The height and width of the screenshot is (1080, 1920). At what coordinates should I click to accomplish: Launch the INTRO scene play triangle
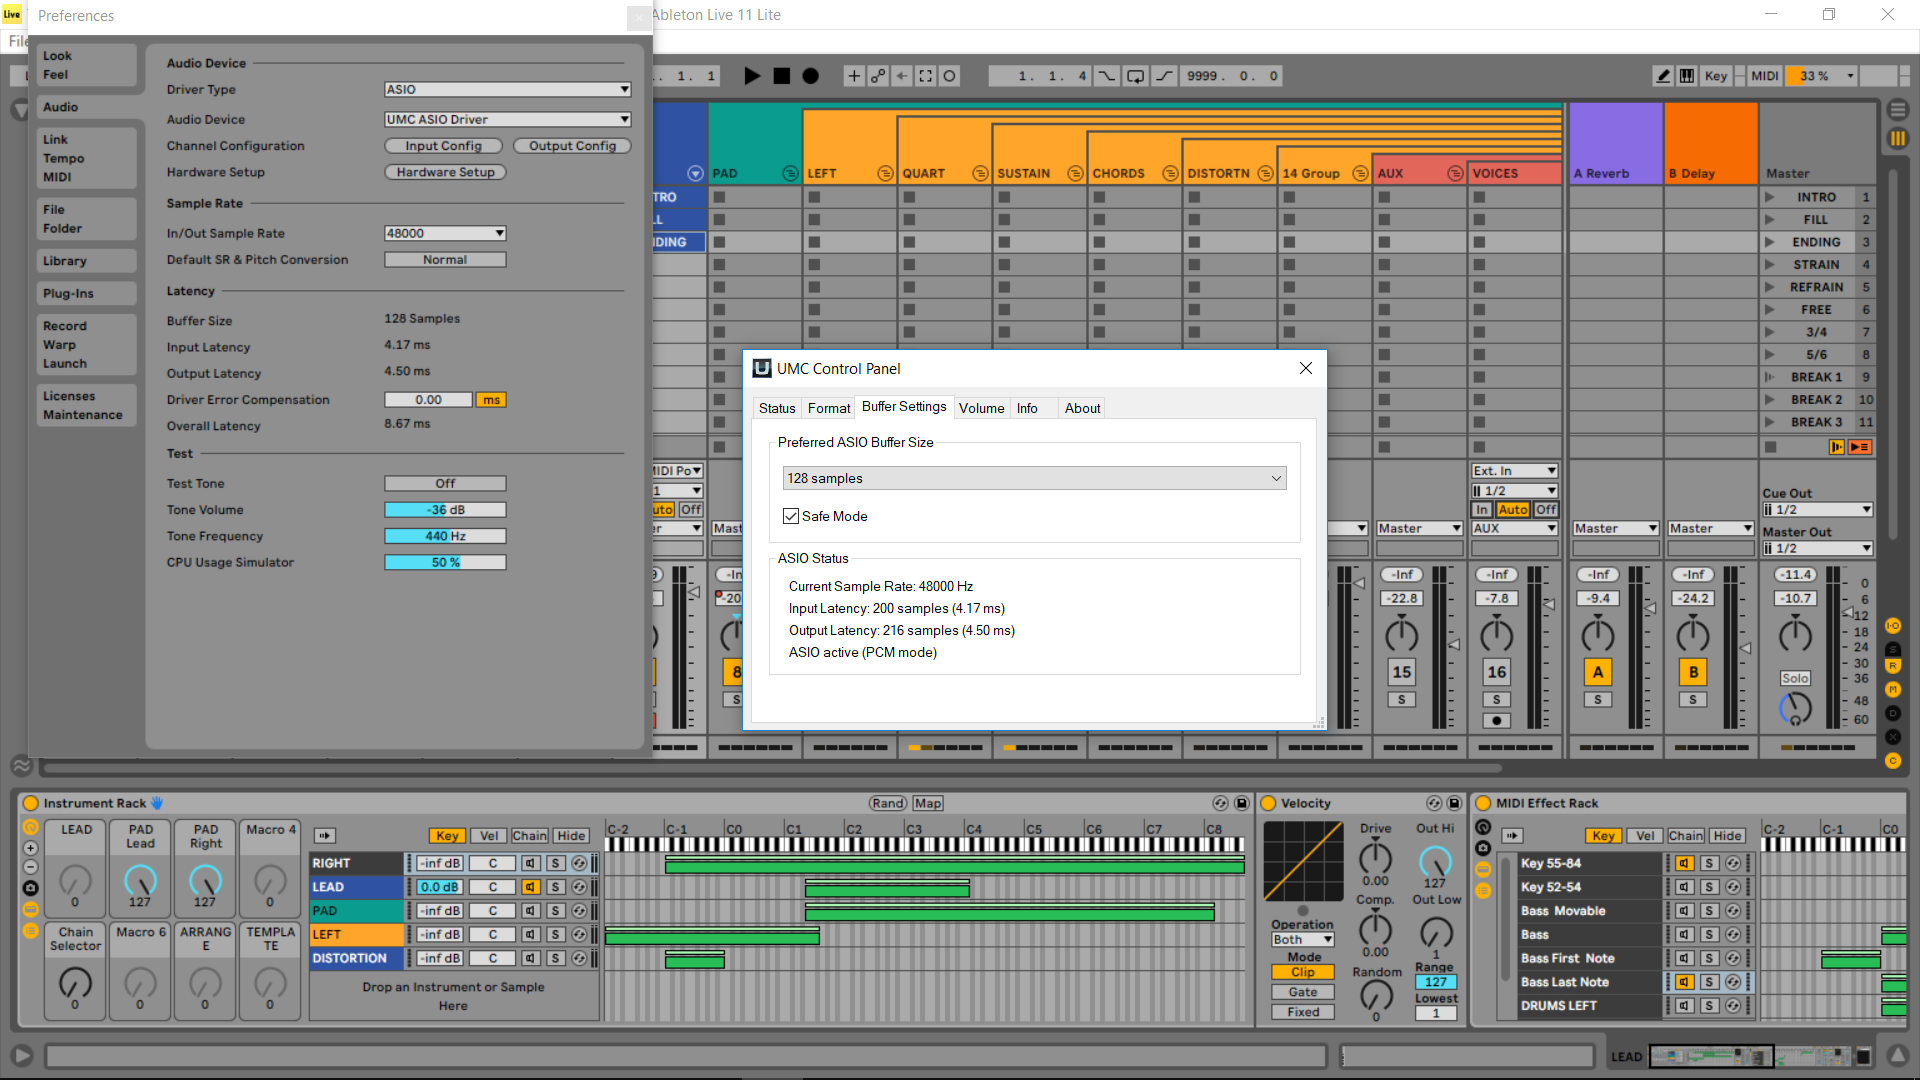pos(1769,197)
